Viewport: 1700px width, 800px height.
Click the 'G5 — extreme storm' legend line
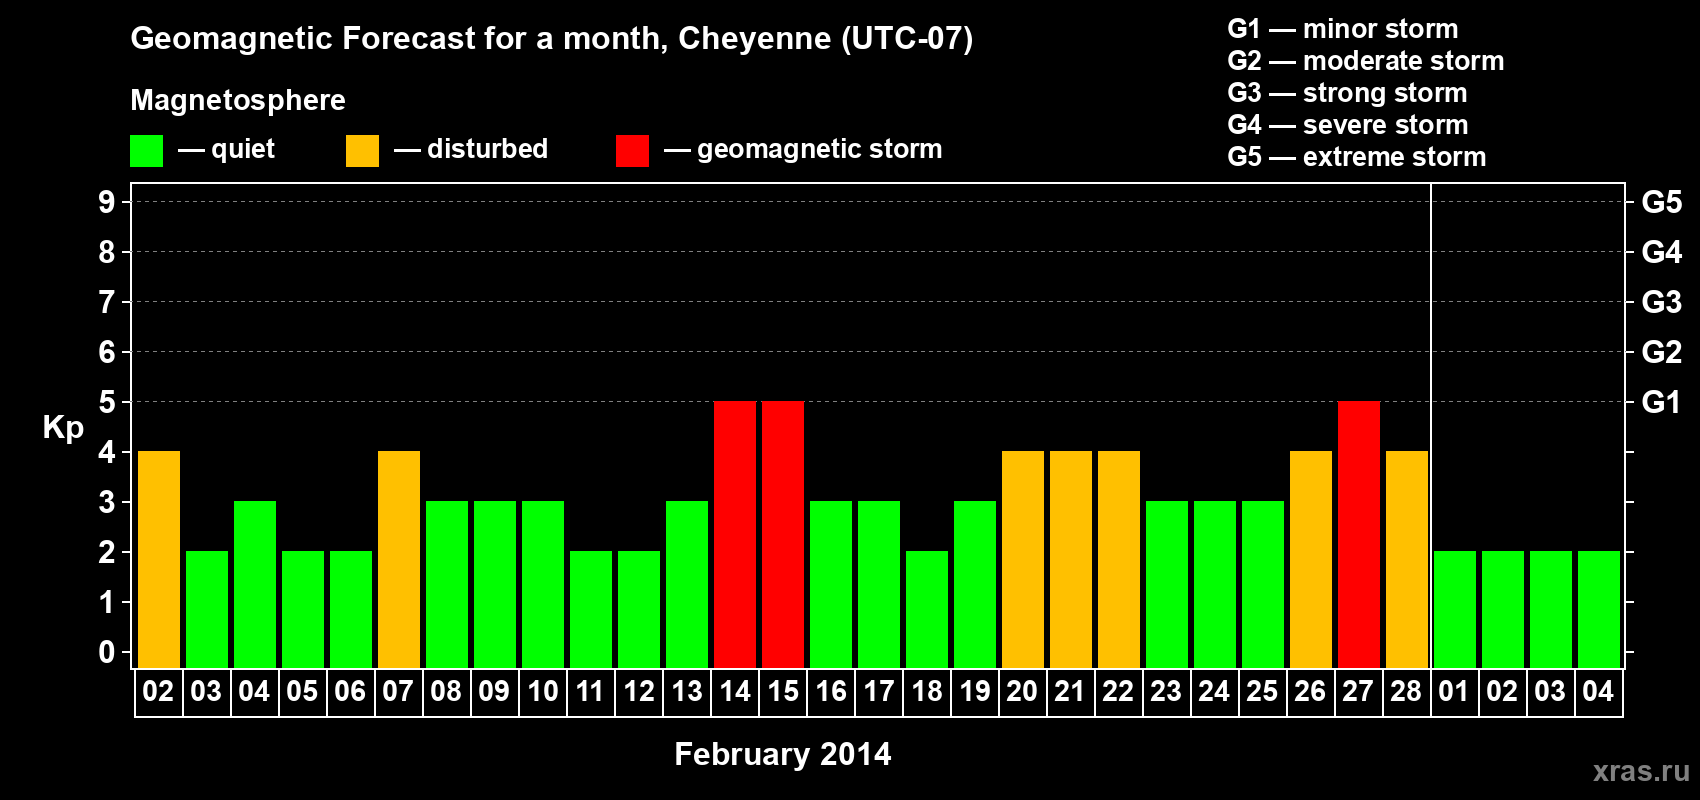point(1357,157)
